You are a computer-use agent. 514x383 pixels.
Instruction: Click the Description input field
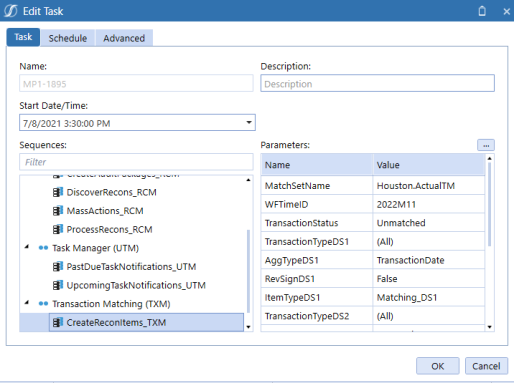pyautogui.click(x=377, y=83)
